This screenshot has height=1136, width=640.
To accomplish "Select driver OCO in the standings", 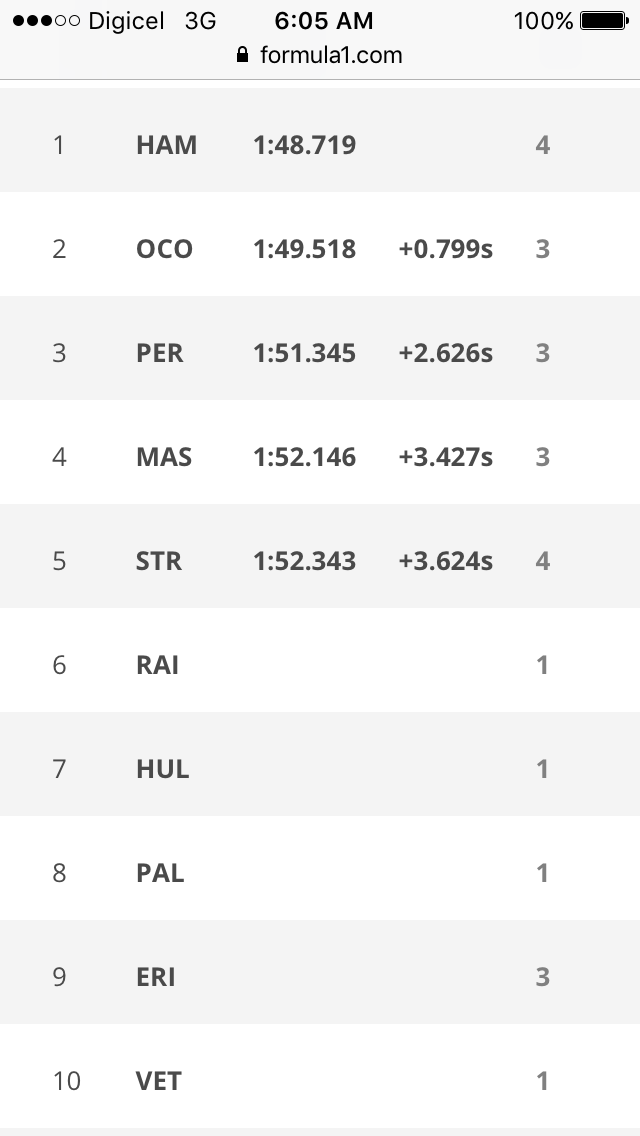I will 164,249.
